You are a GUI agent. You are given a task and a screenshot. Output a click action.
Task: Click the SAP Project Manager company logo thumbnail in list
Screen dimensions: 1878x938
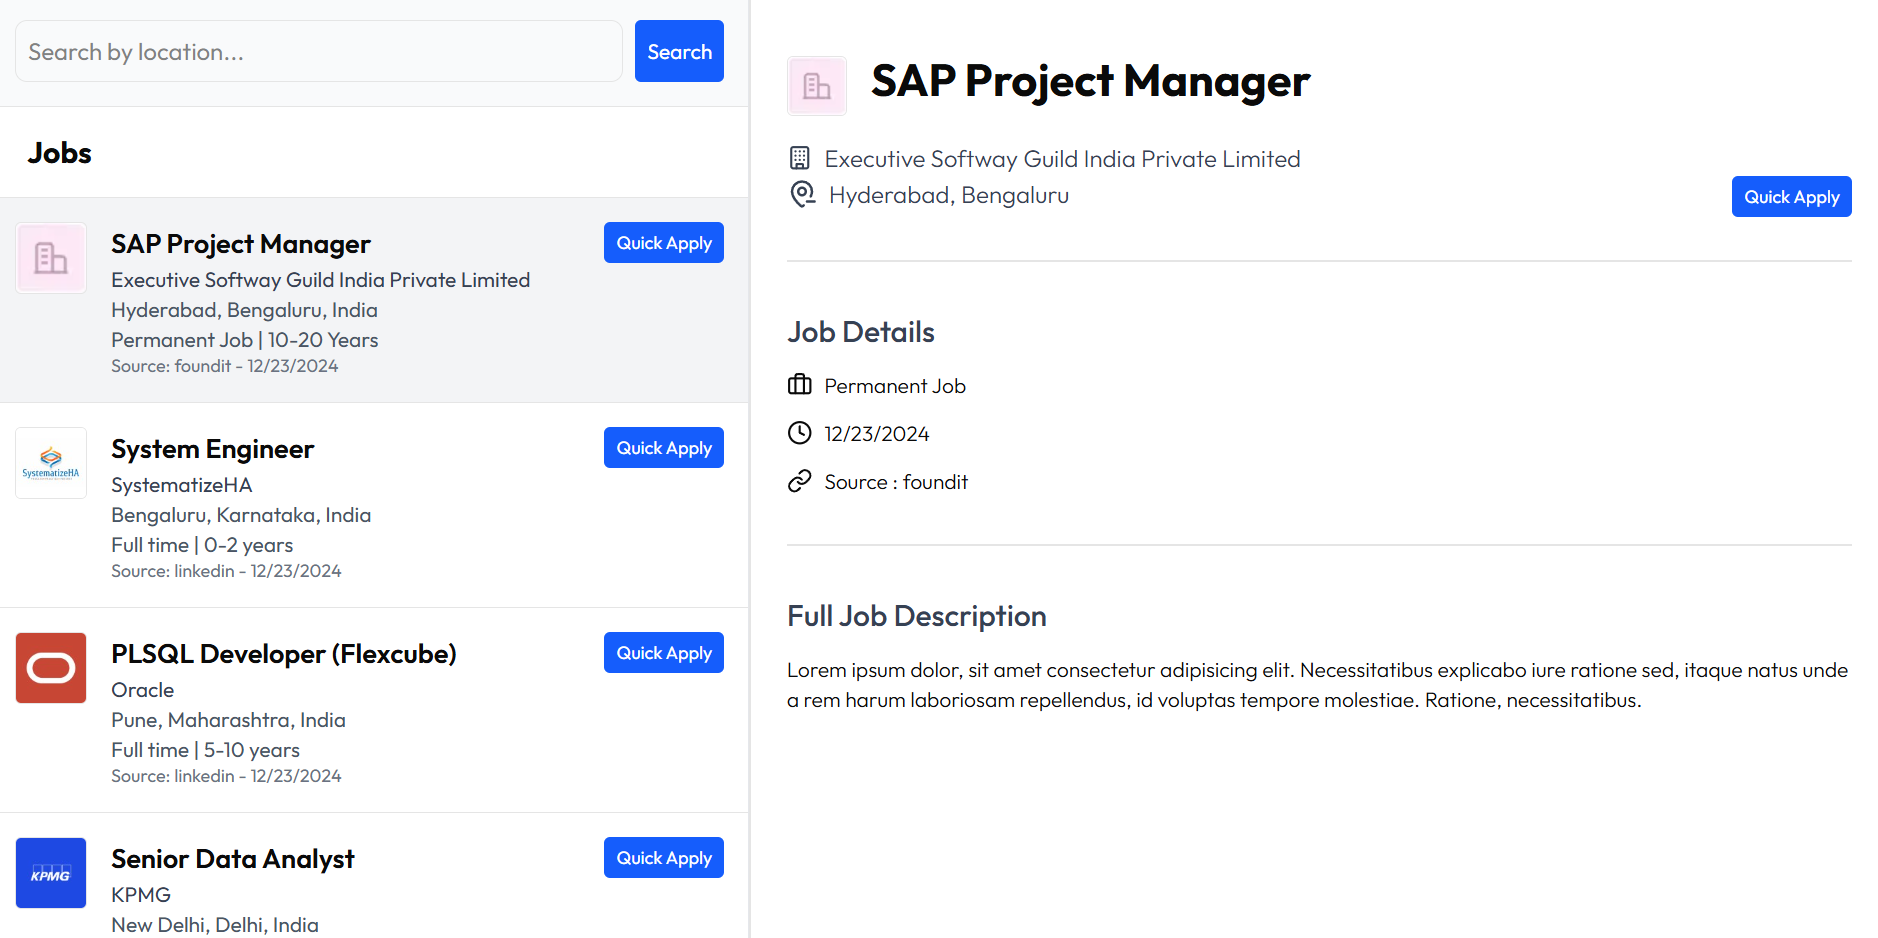click(x=51, y=258)
